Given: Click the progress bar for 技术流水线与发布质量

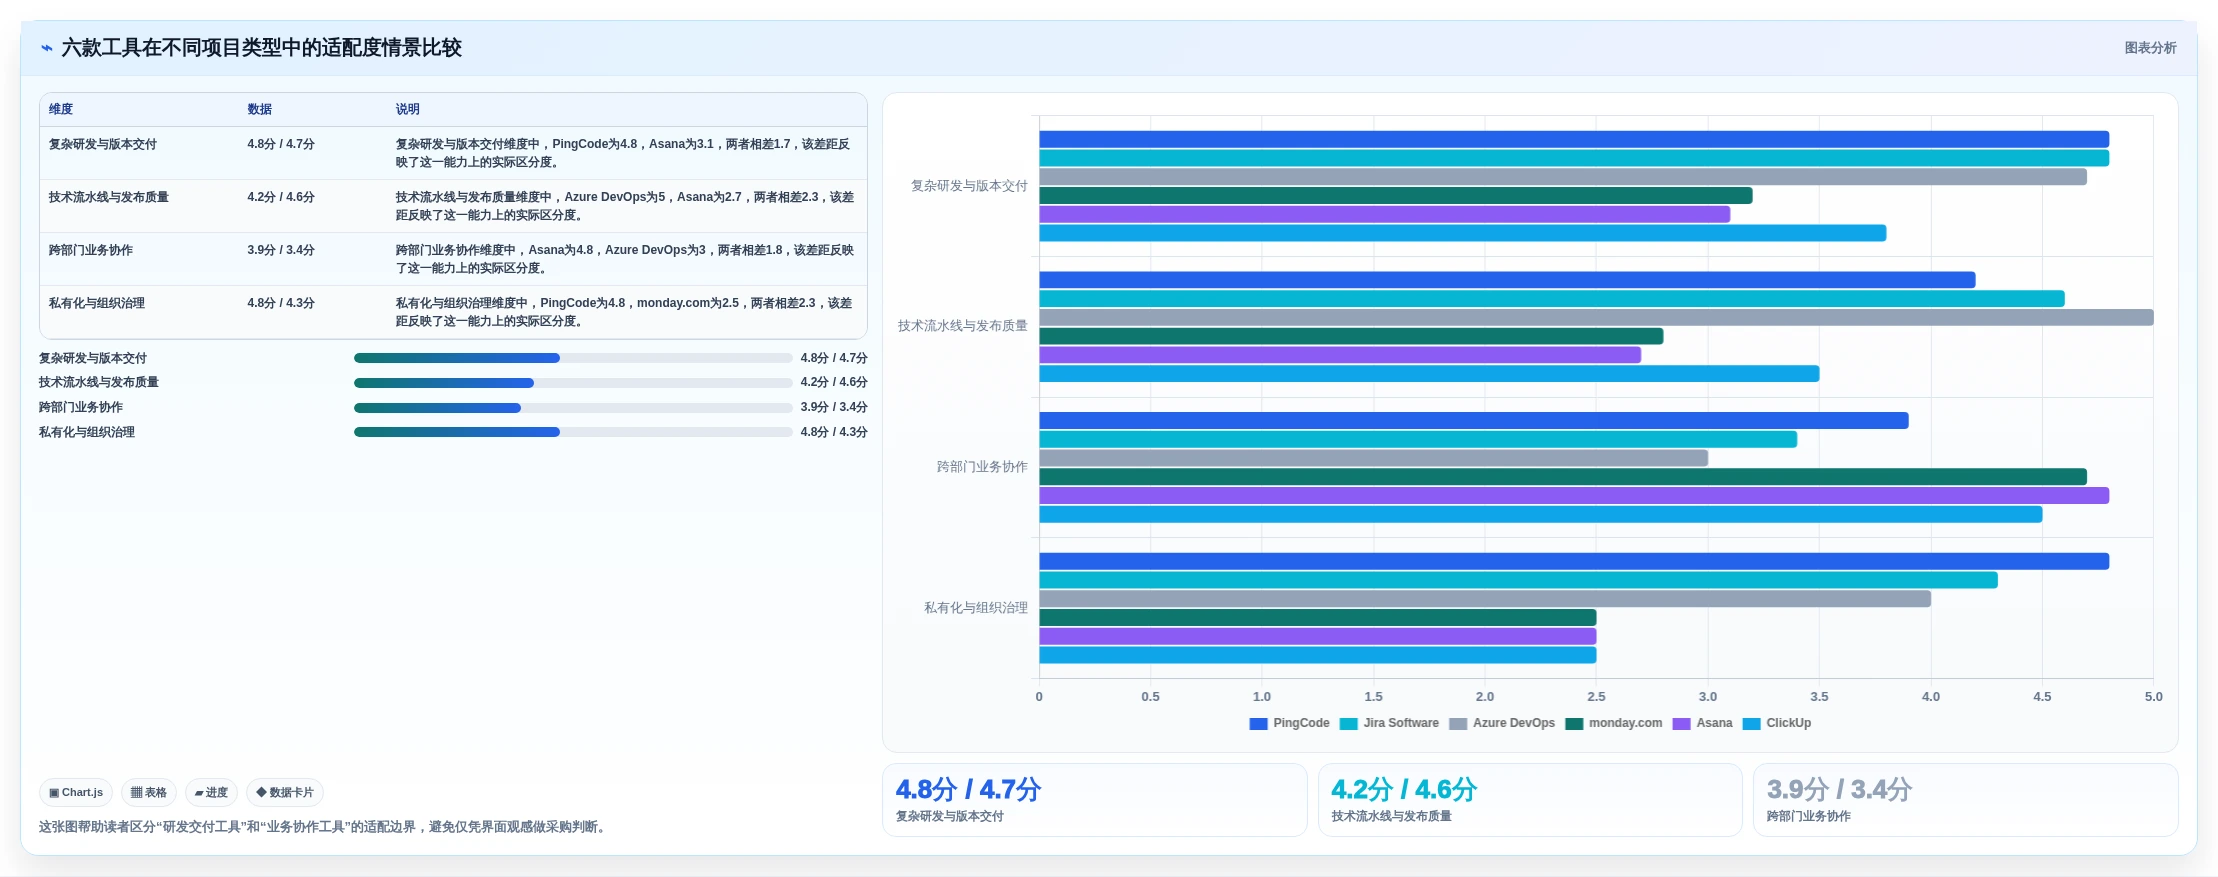Looking at the screenshot, I should click(x=573, y=383).
